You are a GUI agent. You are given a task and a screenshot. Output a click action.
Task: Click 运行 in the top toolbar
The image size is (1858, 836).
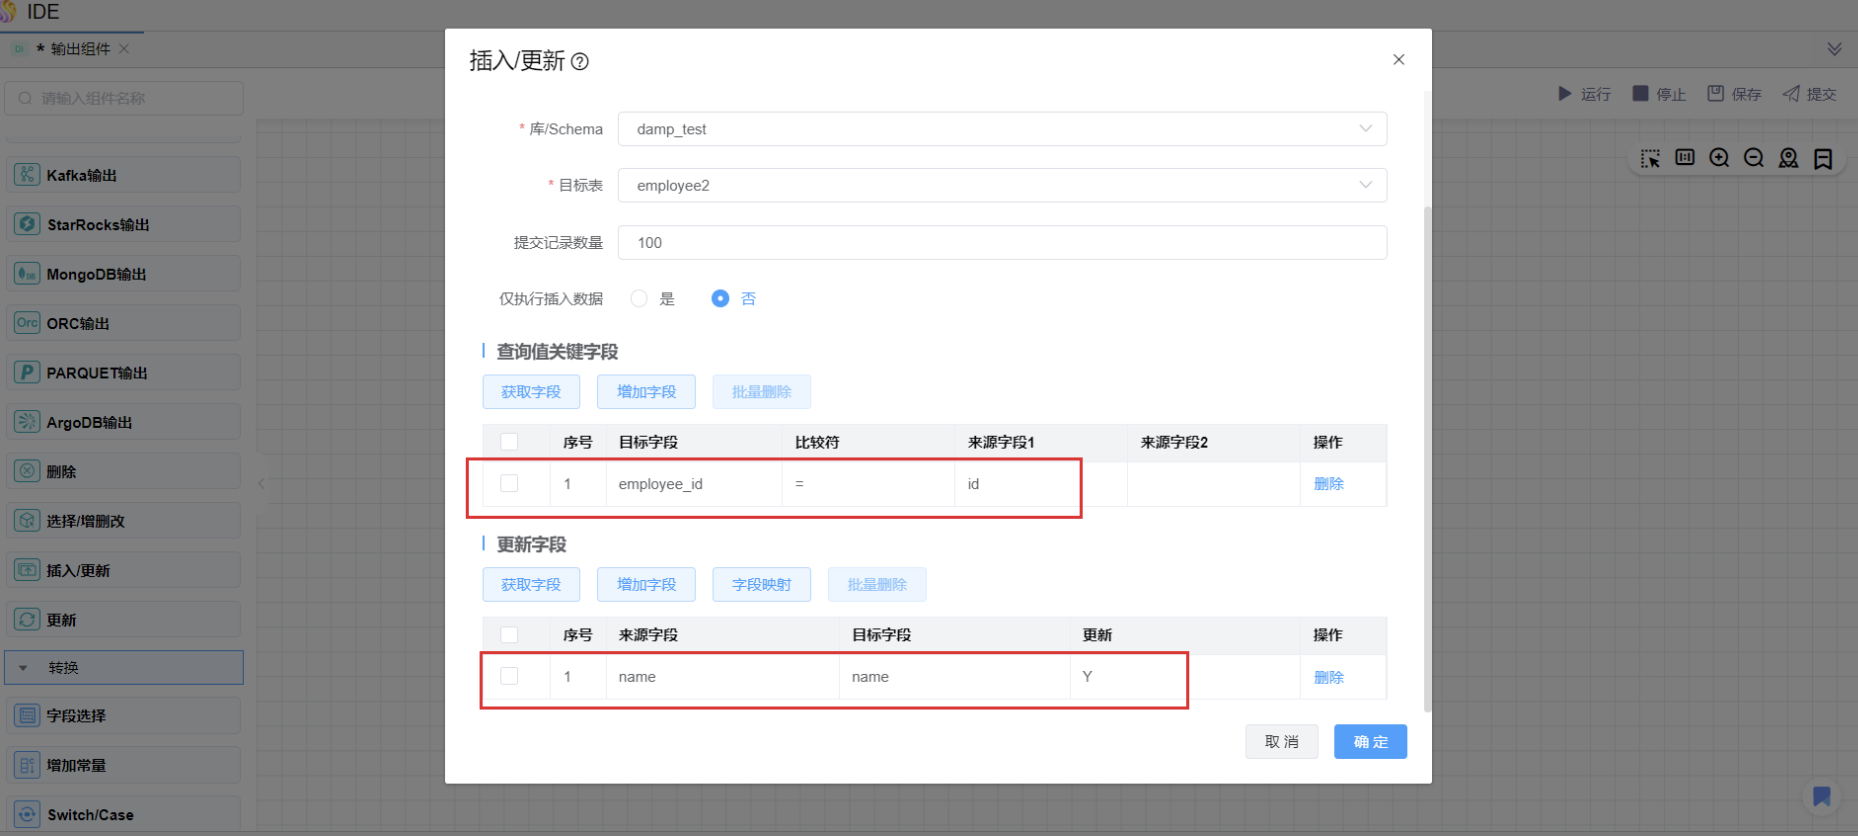click(x=1584, y=94)
